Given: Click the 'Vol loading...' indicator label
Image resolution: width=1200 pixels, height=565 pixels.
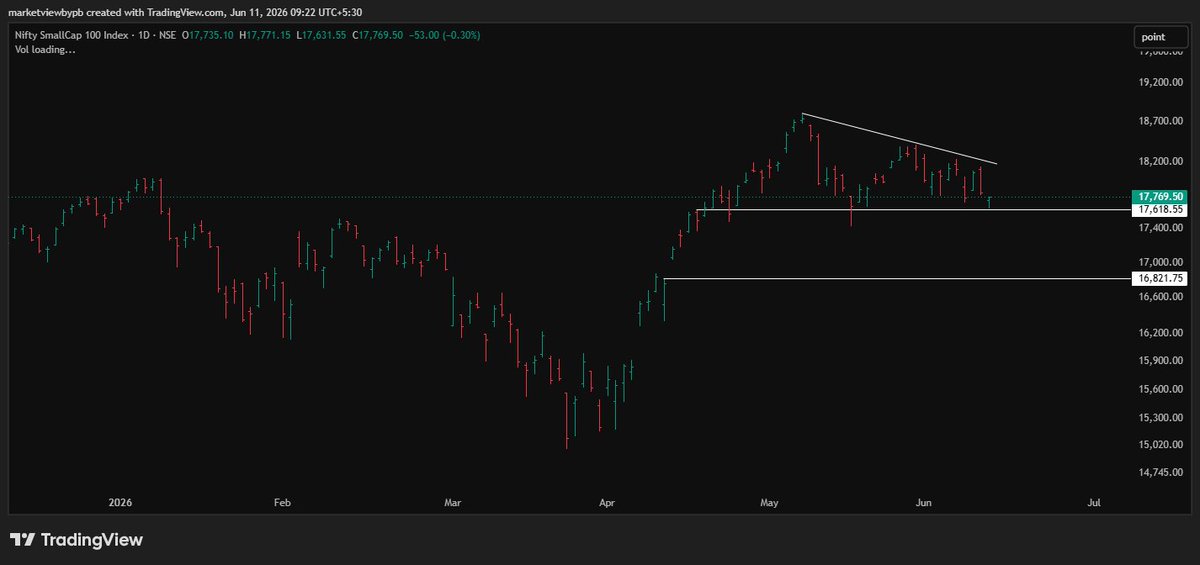Looking at the screenshot, I should click(45, 48).
